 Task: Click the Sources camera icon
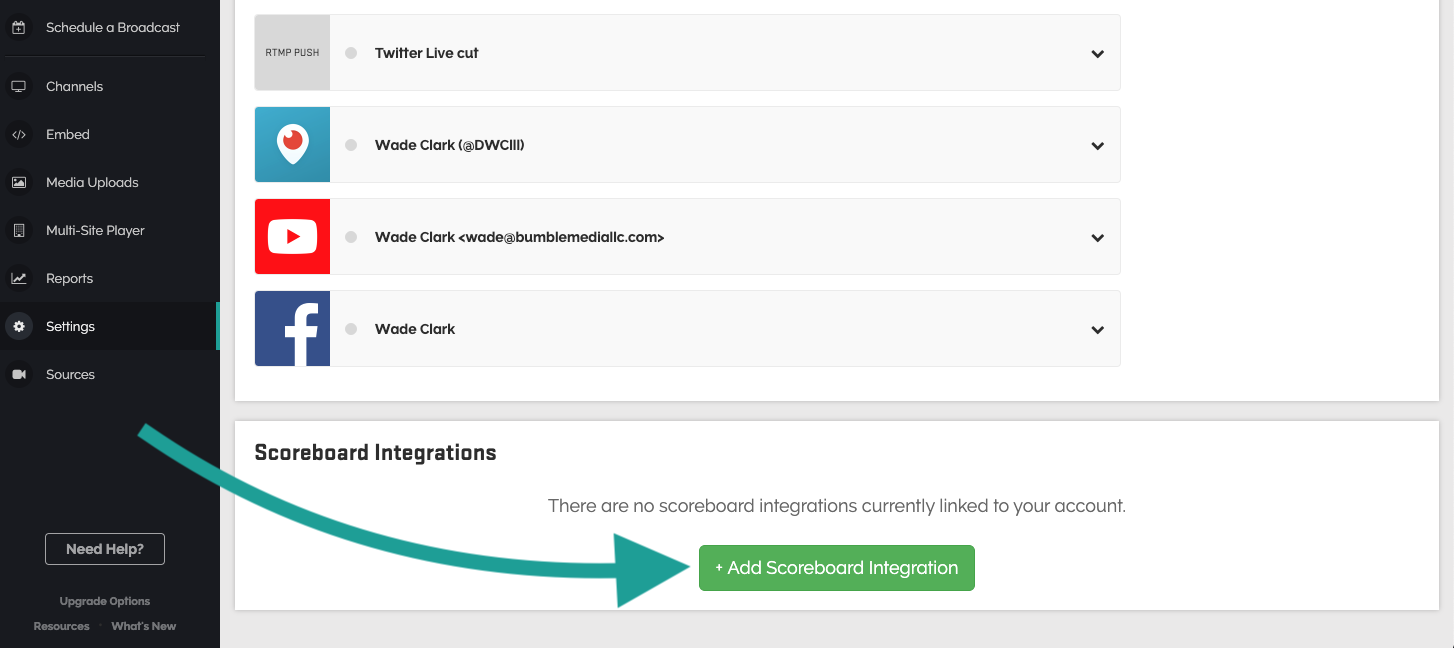(x=18, y=375)
